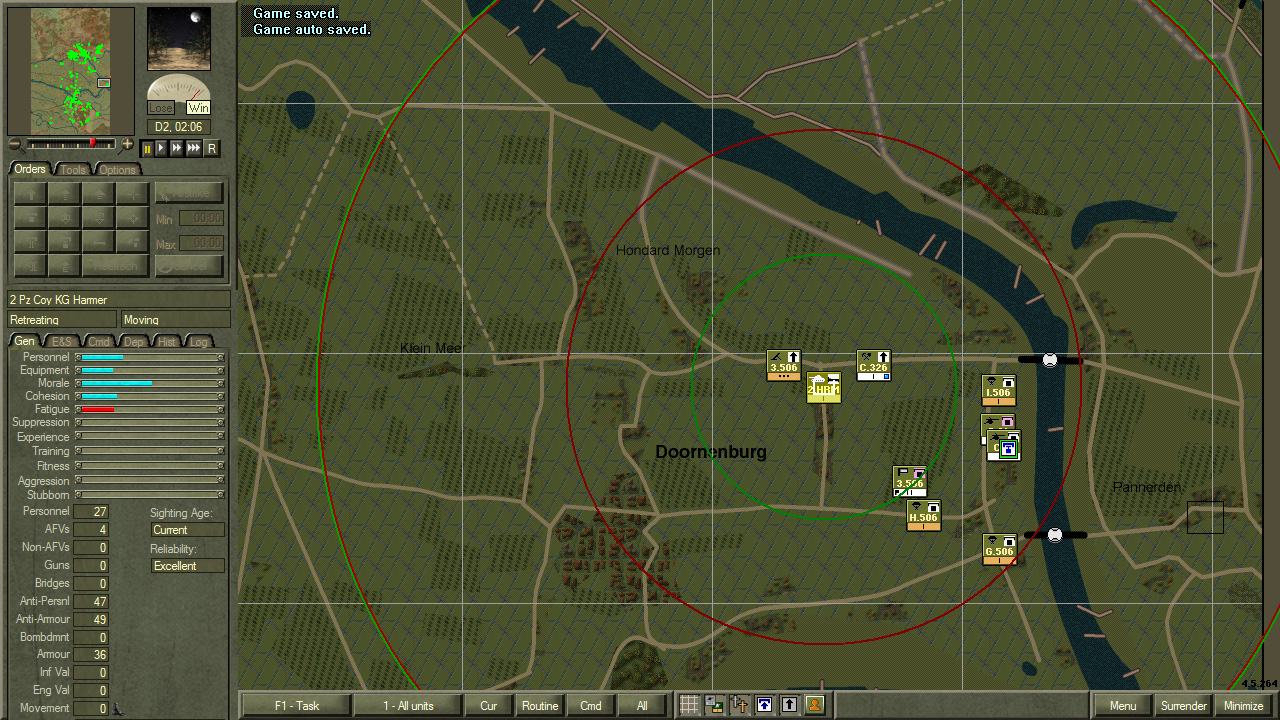Click the Cohesion level bar
Image resolution: width=1280 pixels, height=720 pixels.
tap(150, 396)
